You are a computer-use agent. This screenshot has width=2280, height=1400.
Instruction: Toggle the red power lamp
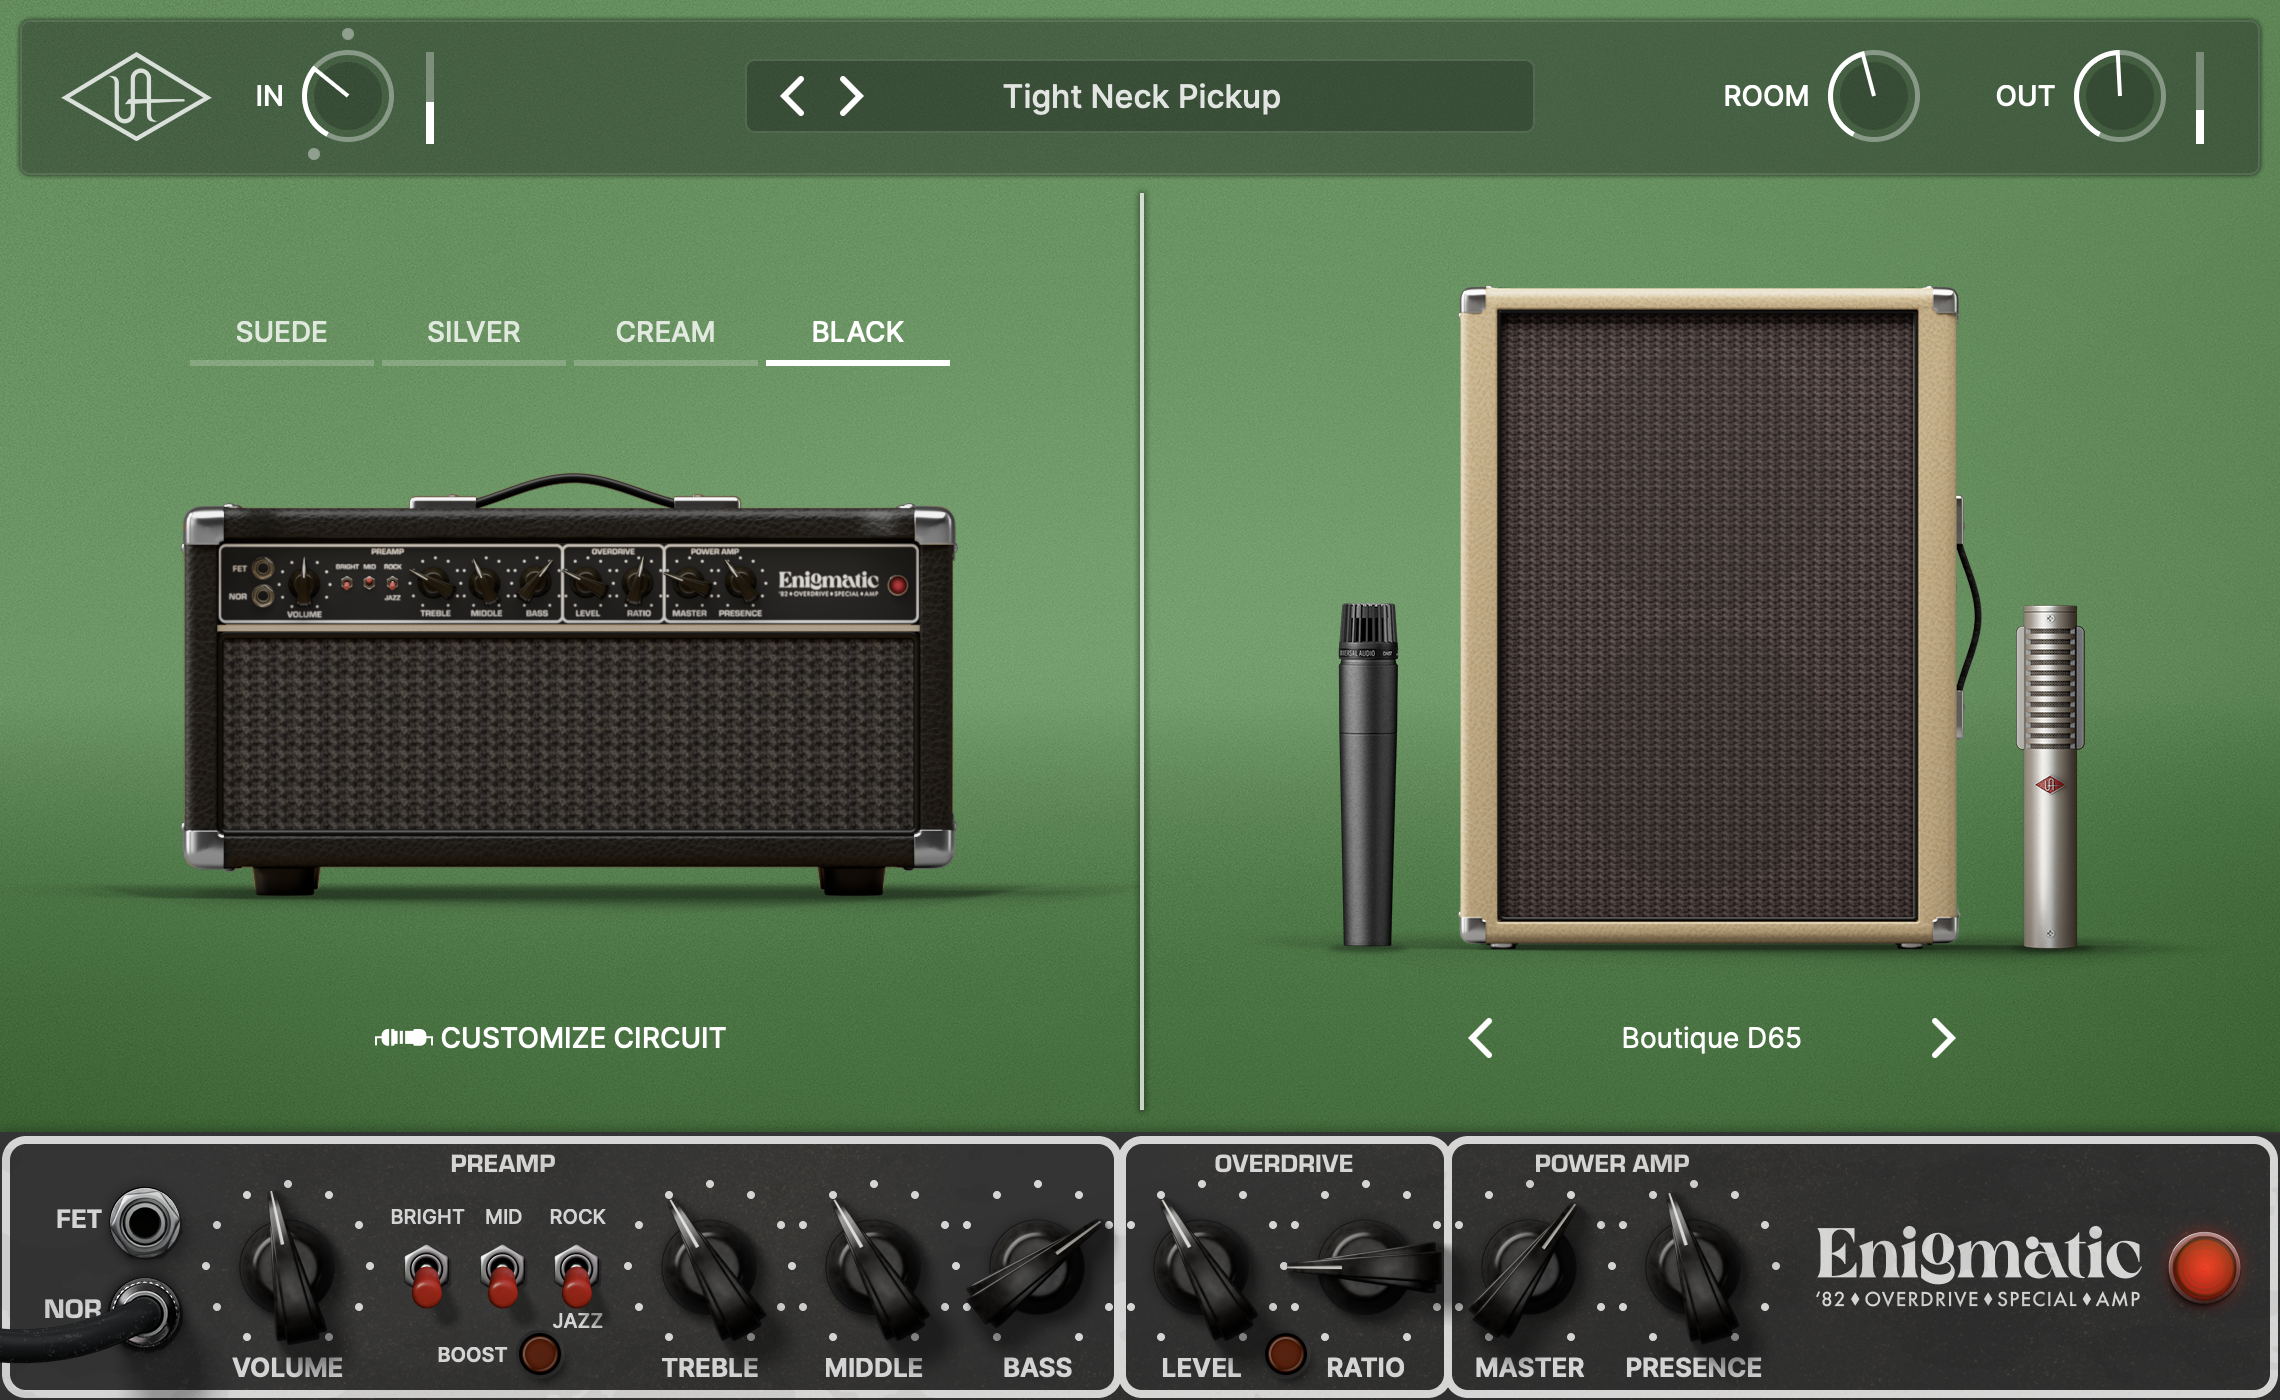(2204, 1267)
